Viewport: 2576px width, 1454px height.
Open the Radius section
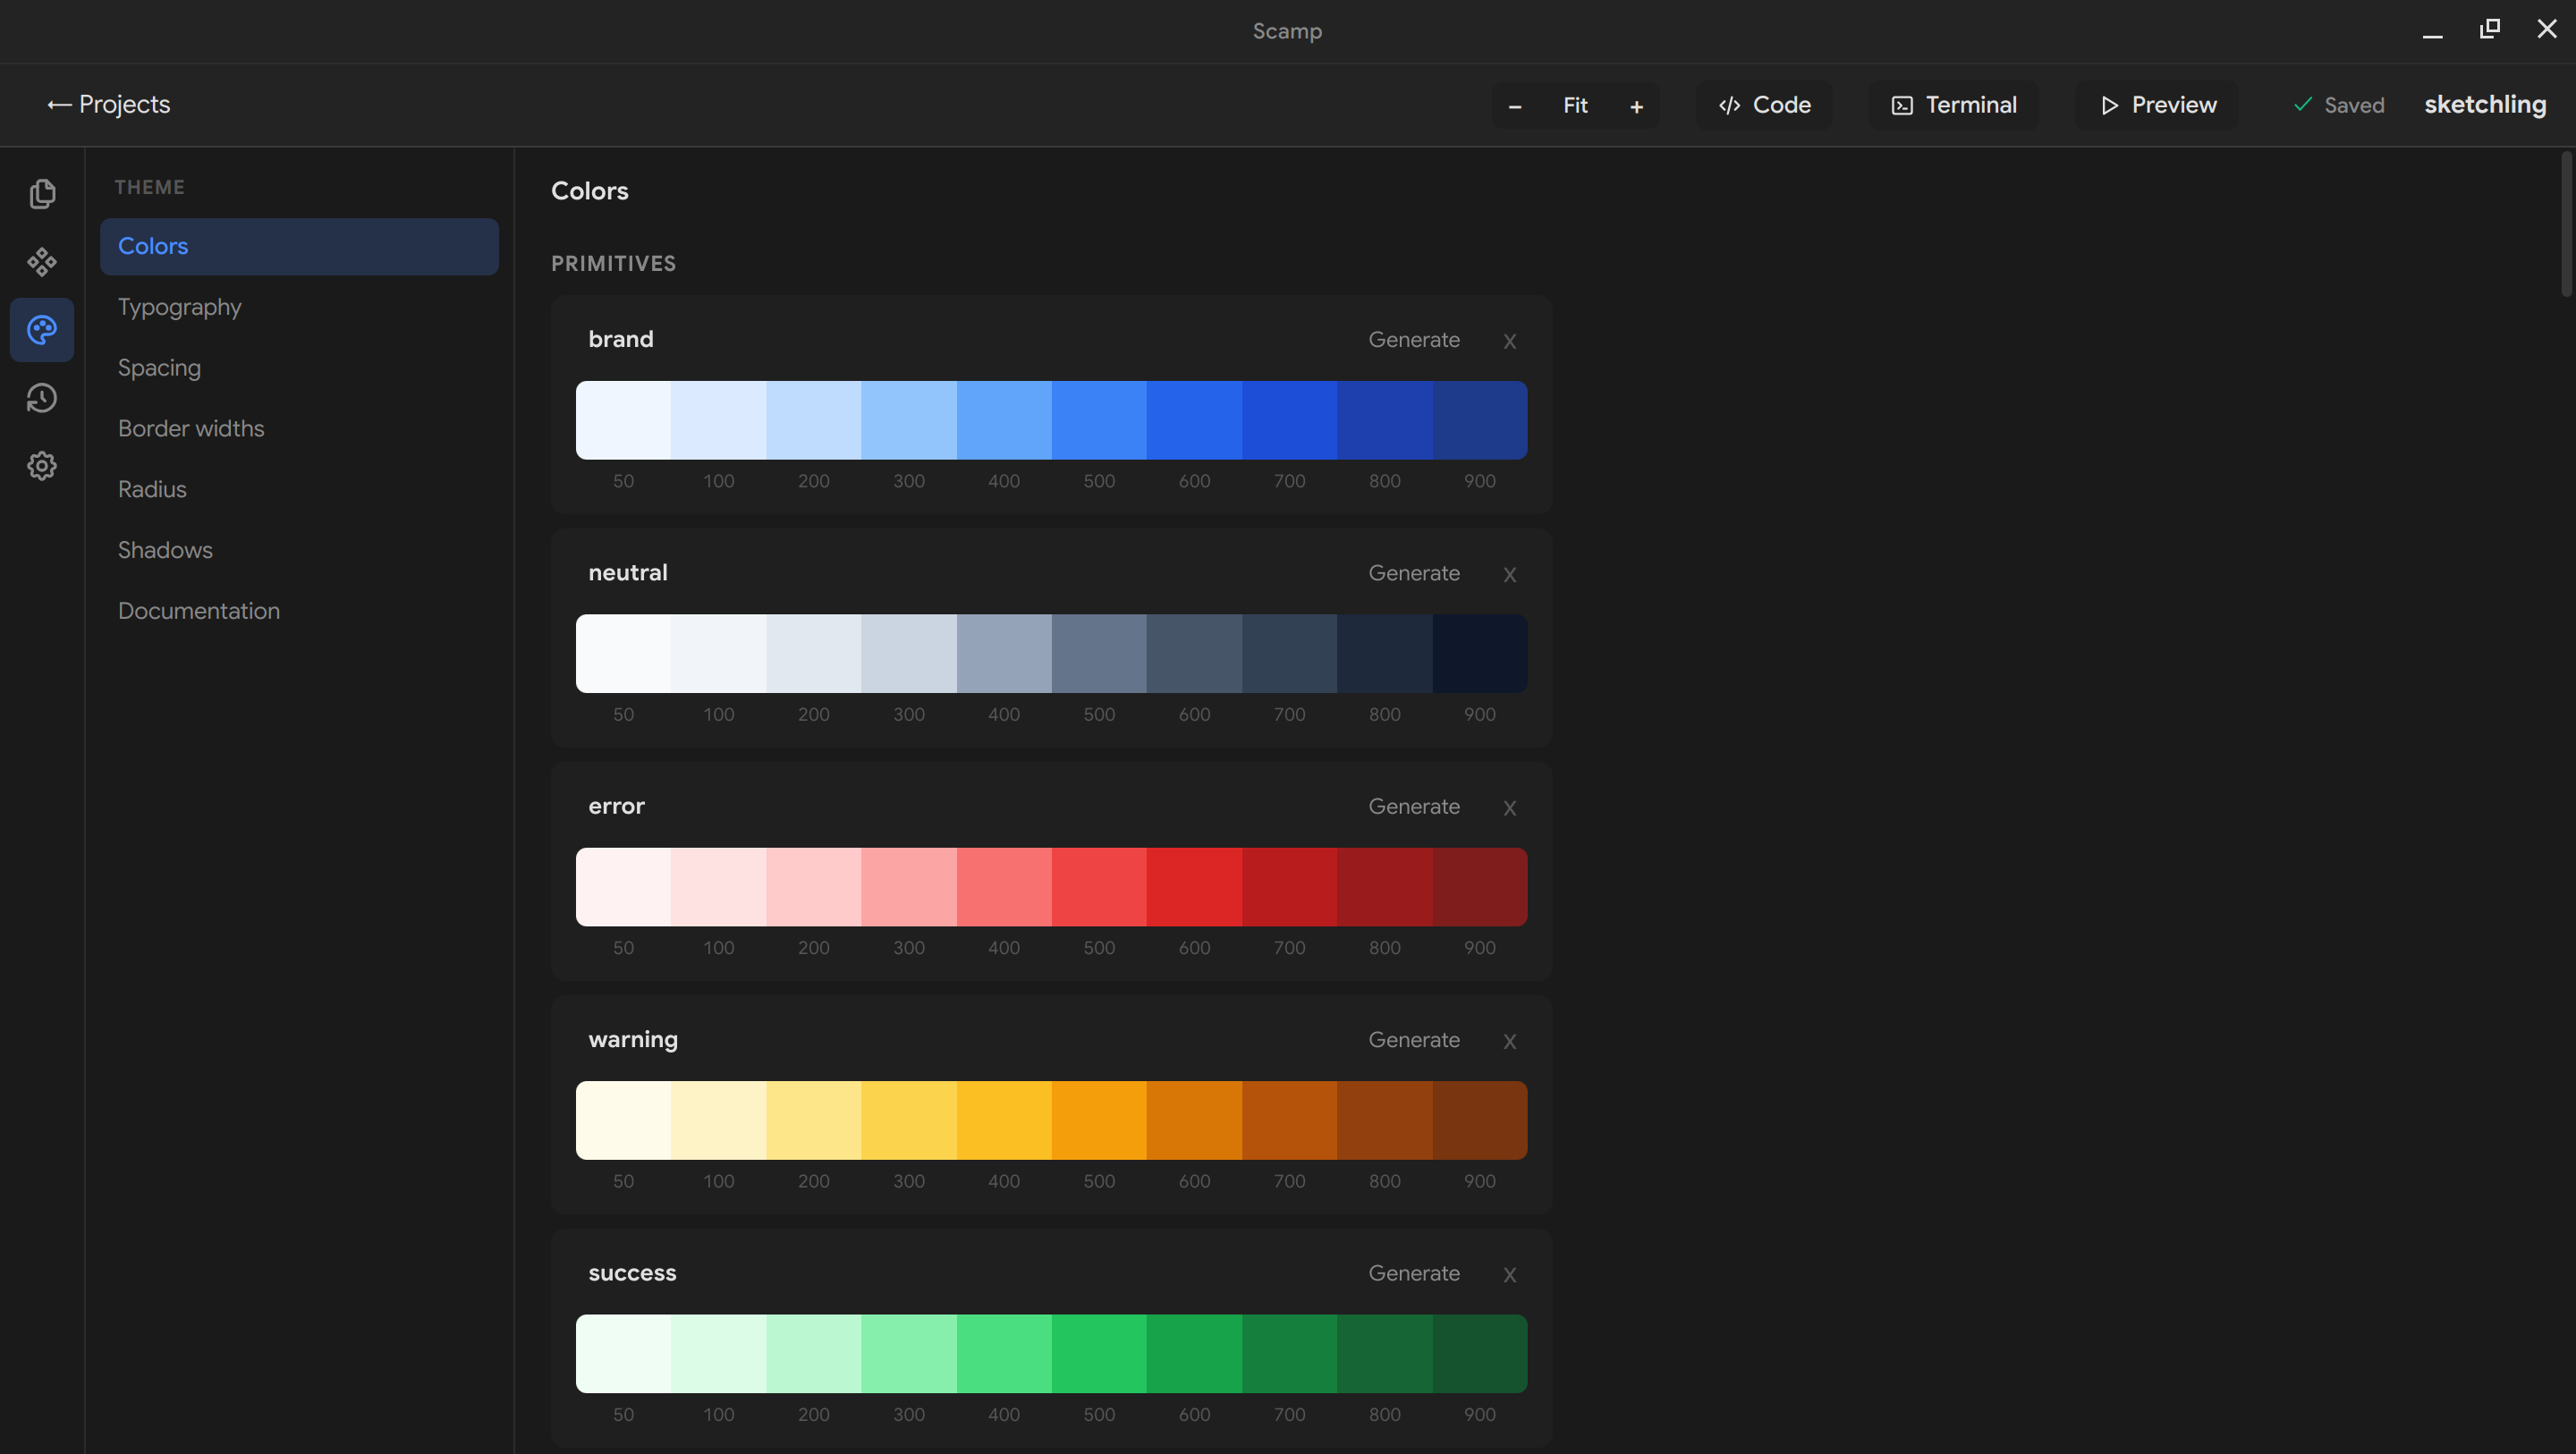tap(299, 490)
